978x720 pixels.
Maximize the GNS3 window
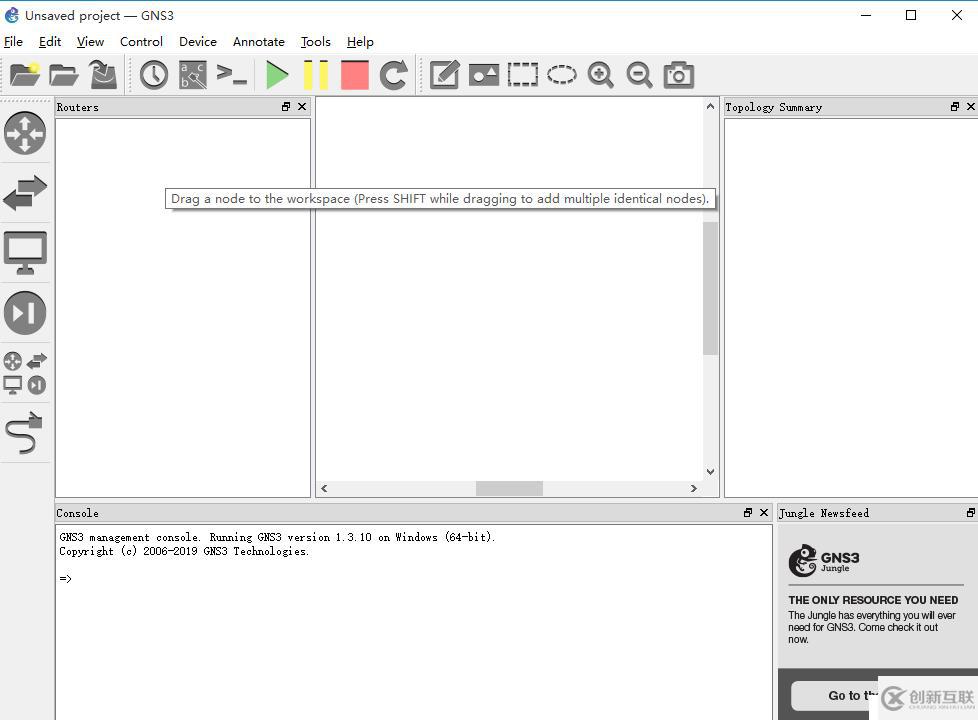[x=911, y=15]
